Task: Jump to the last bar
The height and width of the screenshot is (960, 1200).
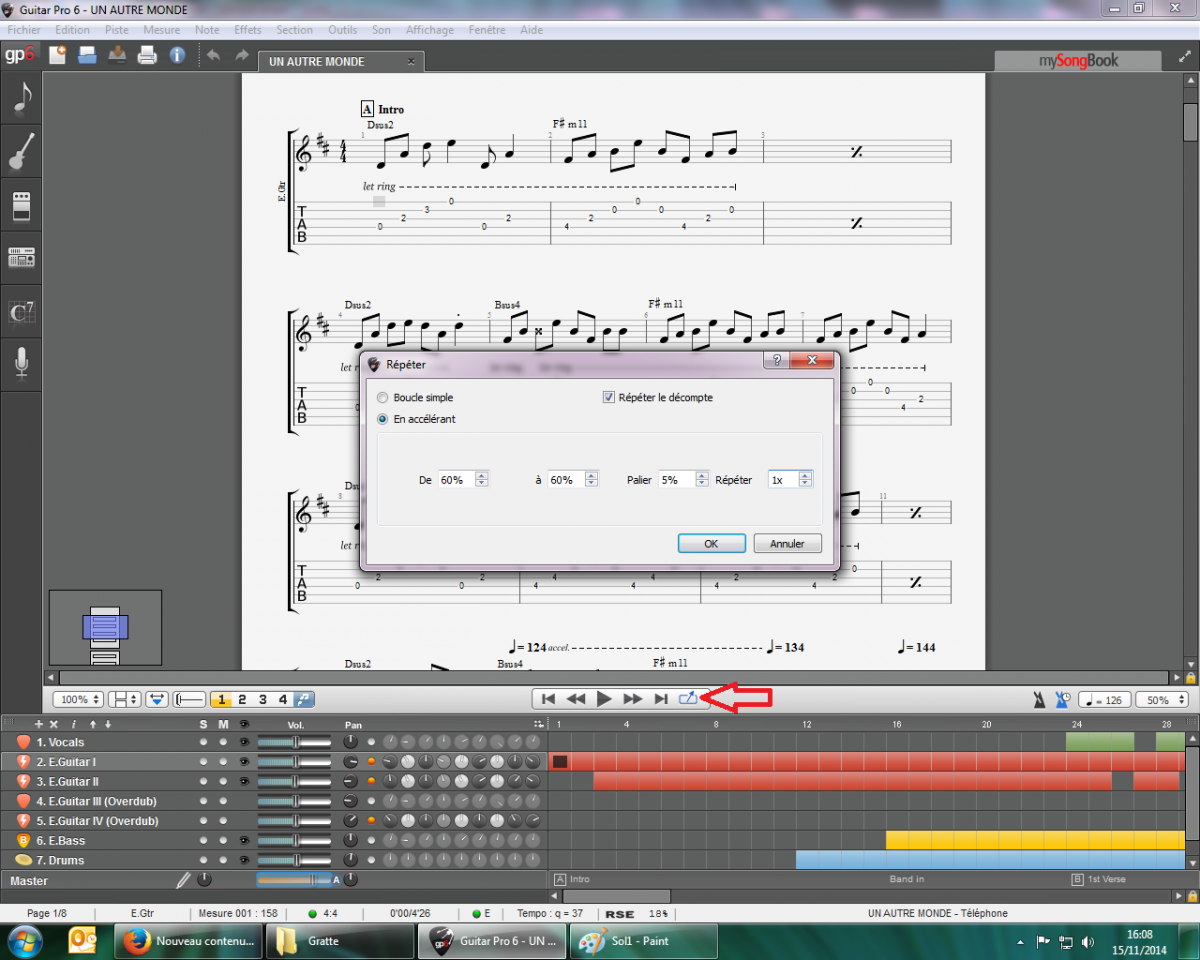Action: pos(660,699)
